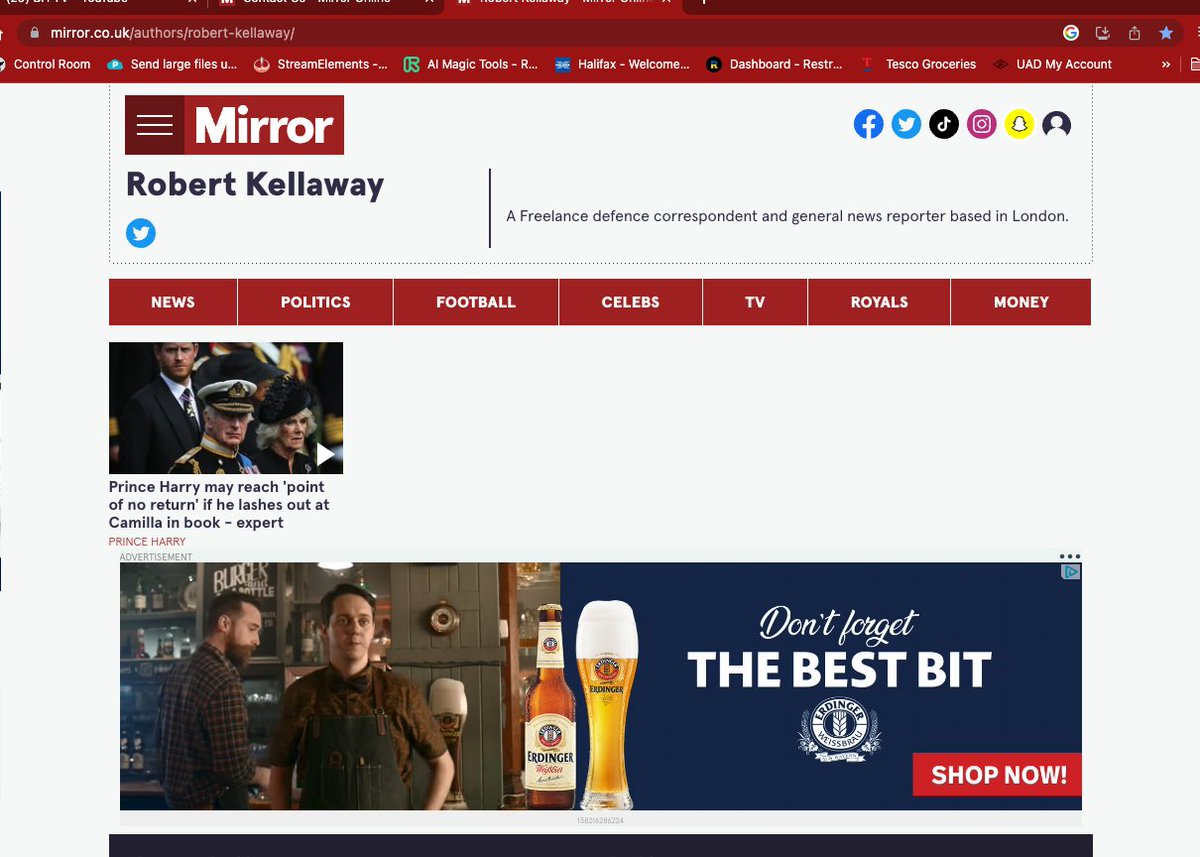Play the Prince Harry article video
The width and height of the screenshot is (1200, 857).
(x=325, y=455)
